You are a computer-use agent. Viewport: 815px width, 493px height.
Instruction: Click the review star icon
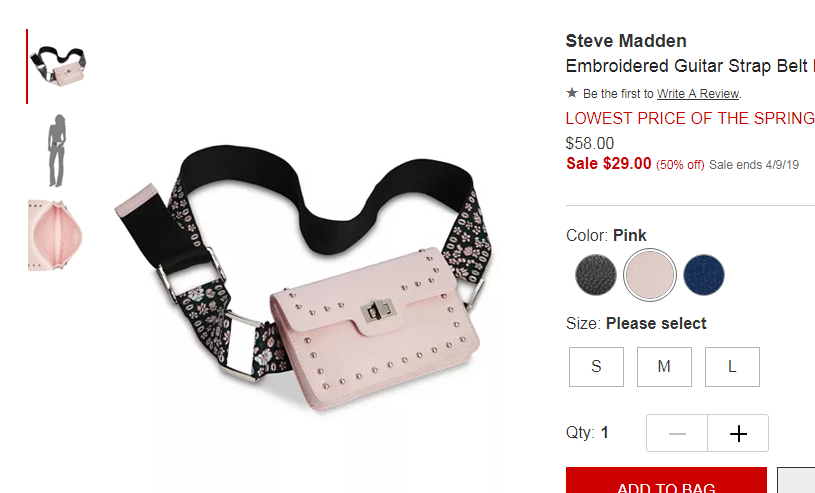pyautogui.click(x=572, y=93)
